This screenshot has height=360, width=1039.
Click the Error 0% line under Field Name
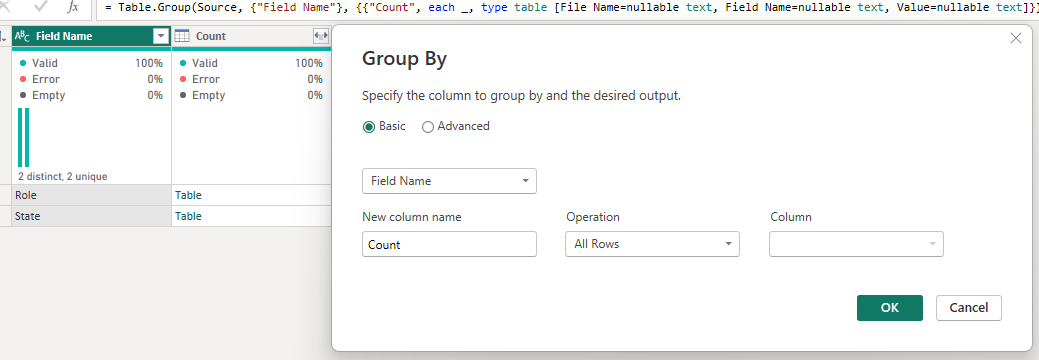[91, 80]
